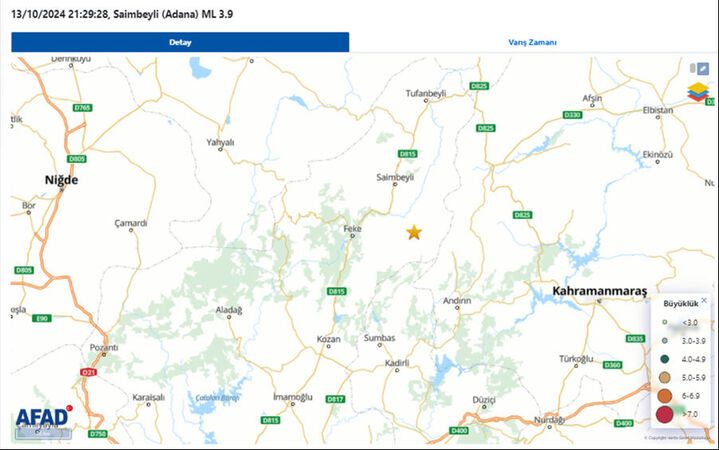Click the AFAD logo
Screen dimensions: 719x450
tap(44, 417)
